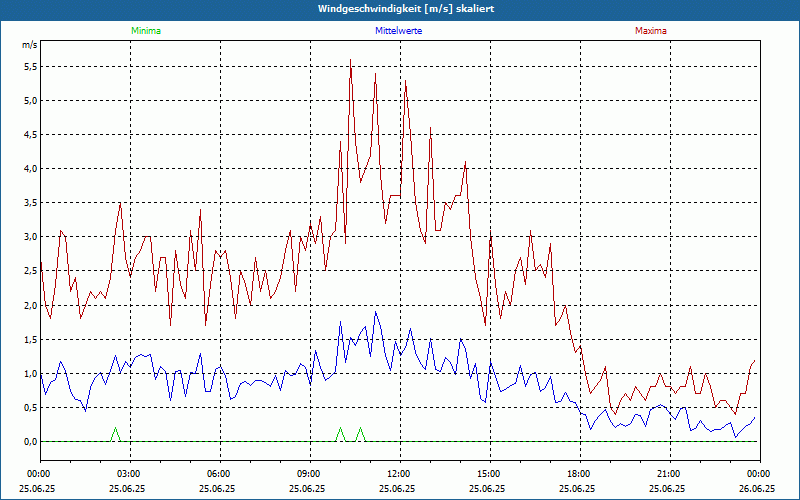This screenshot has width=800, height=500.
Task: Click the red Maxima peak above 5,5 m/s
Action: click(351, 60)
